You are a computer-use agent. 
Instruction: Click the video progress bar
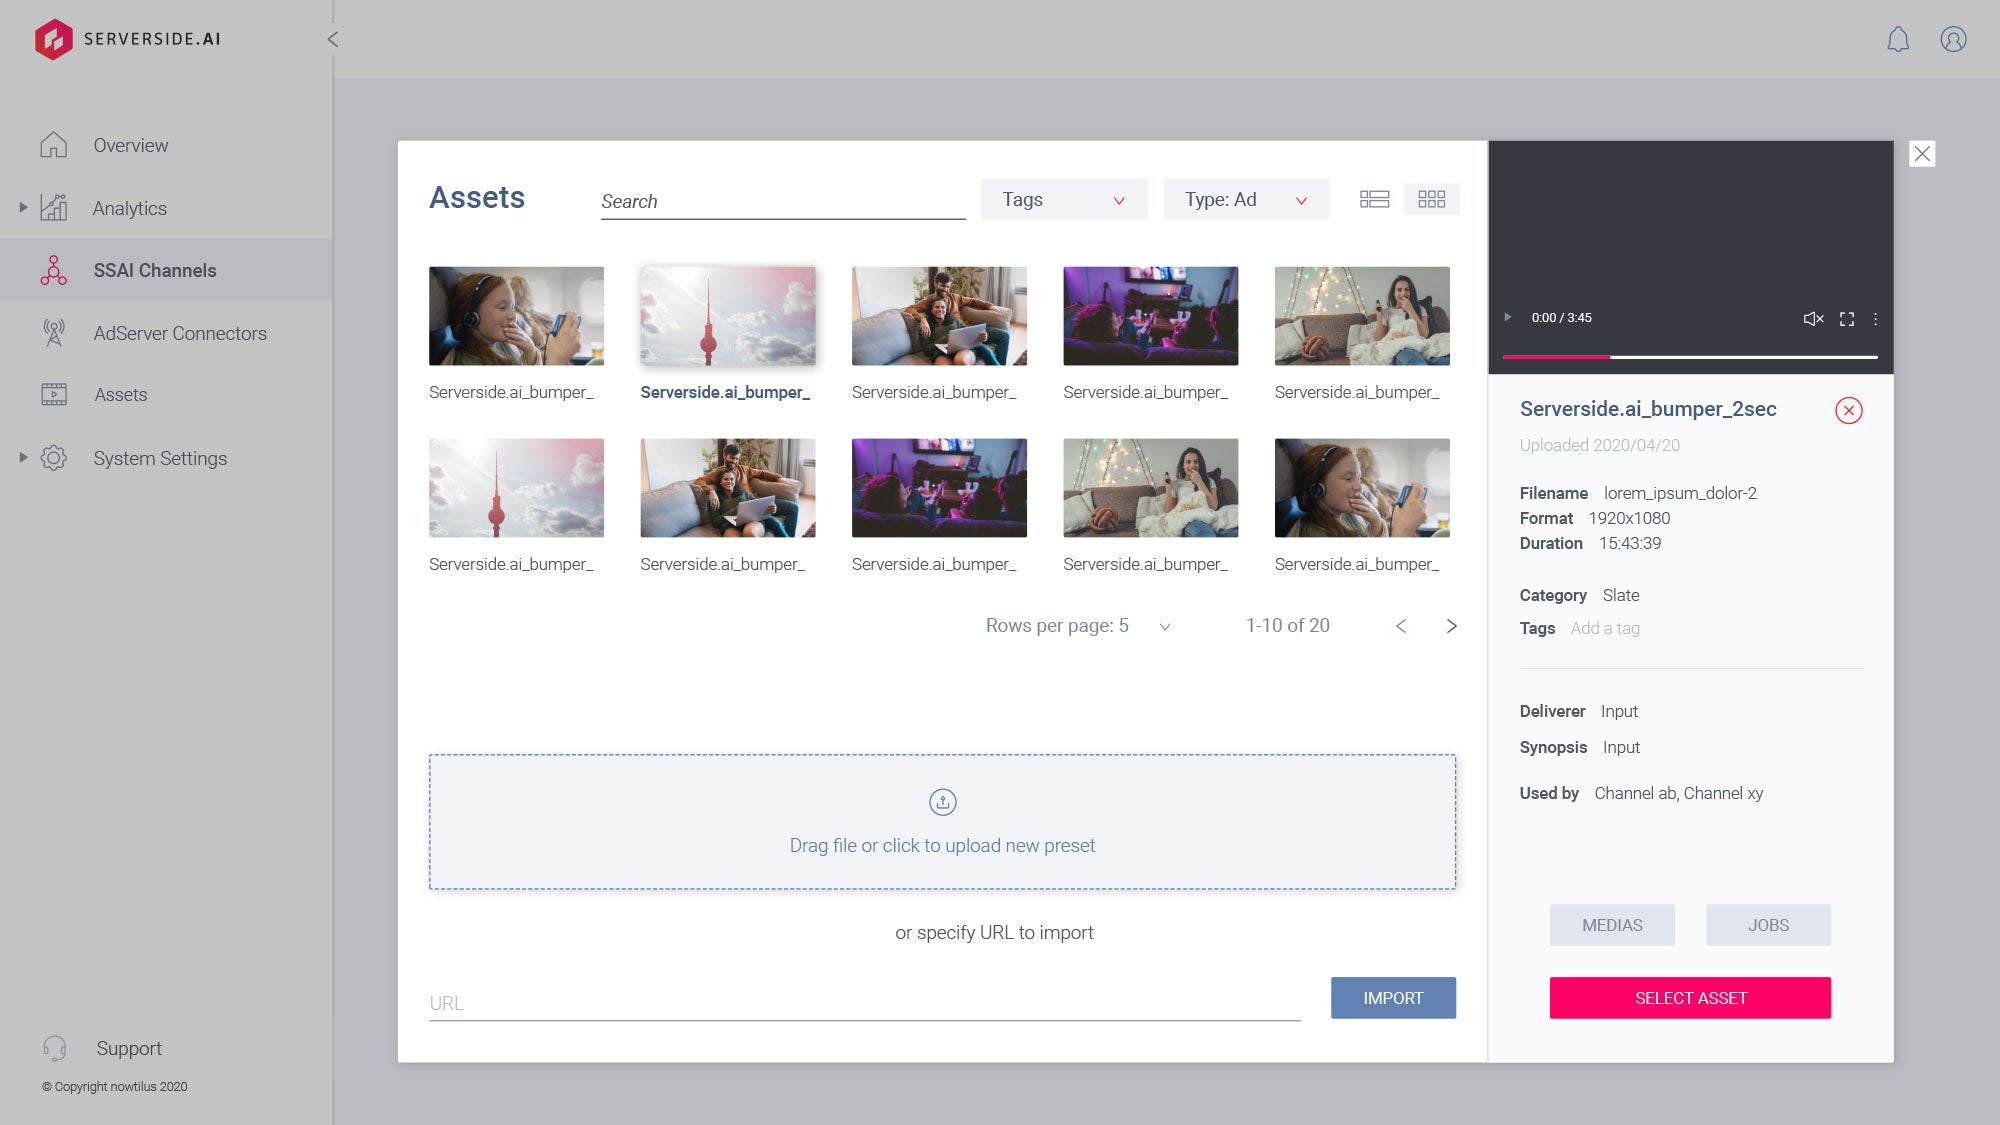(x=1690, y=355)
